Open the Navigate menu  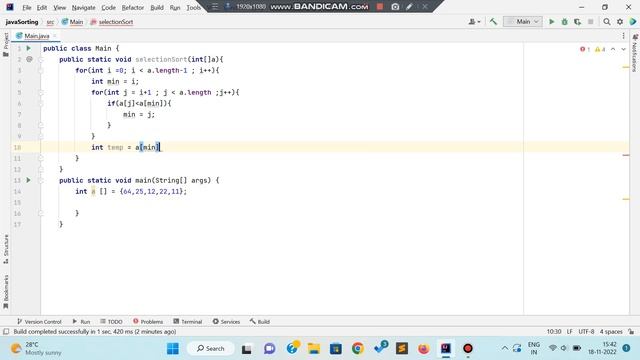tap(83, 7)
